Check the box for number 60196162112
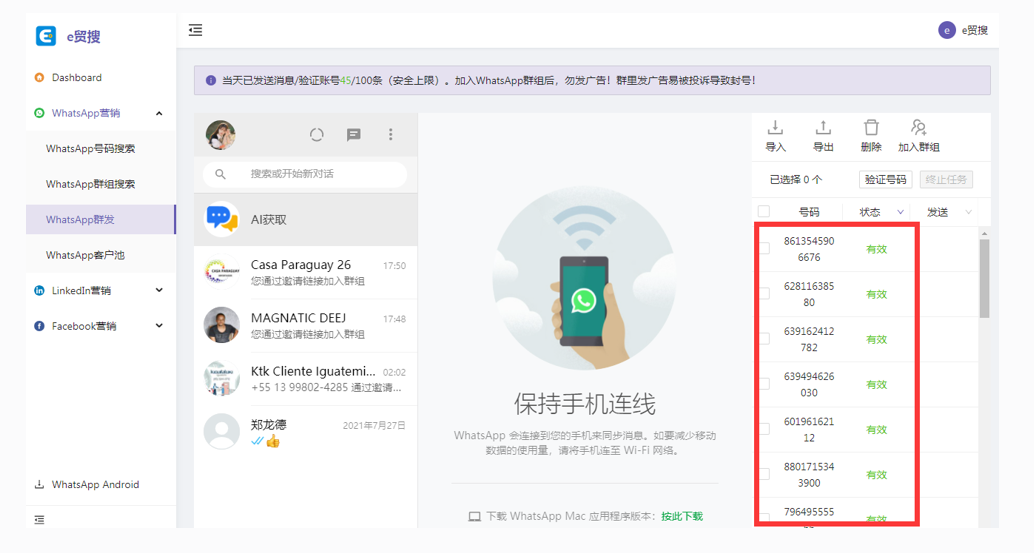The width and height of the screenshot is (1034, 553). pos(764,429)
